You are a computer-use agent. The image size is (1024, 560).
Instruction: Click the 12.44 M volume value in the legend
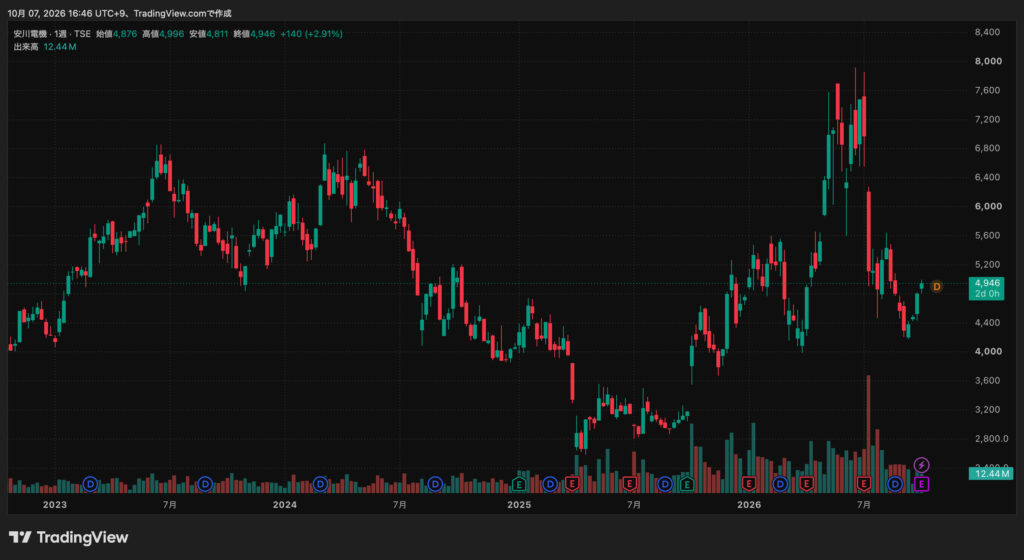[60, 47]
